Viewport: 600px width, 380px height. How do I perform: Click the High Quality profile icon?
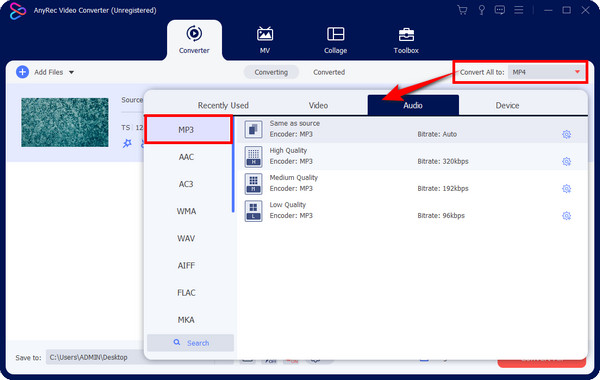(x=253, y=157)
